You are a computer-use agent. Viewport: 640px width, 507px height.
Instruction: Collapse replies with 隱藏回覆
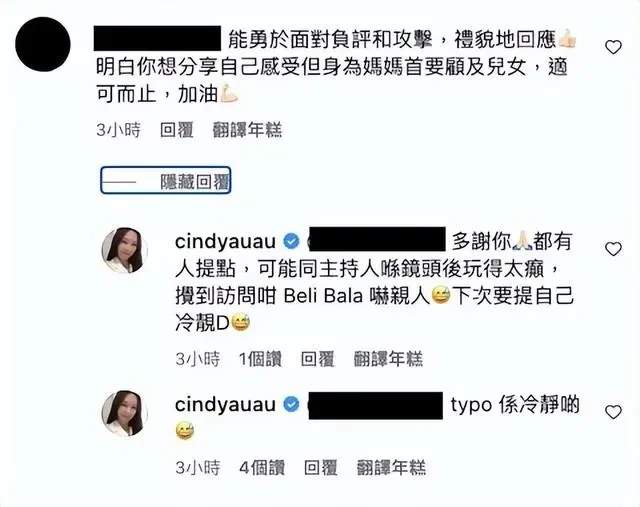[166, 180]
